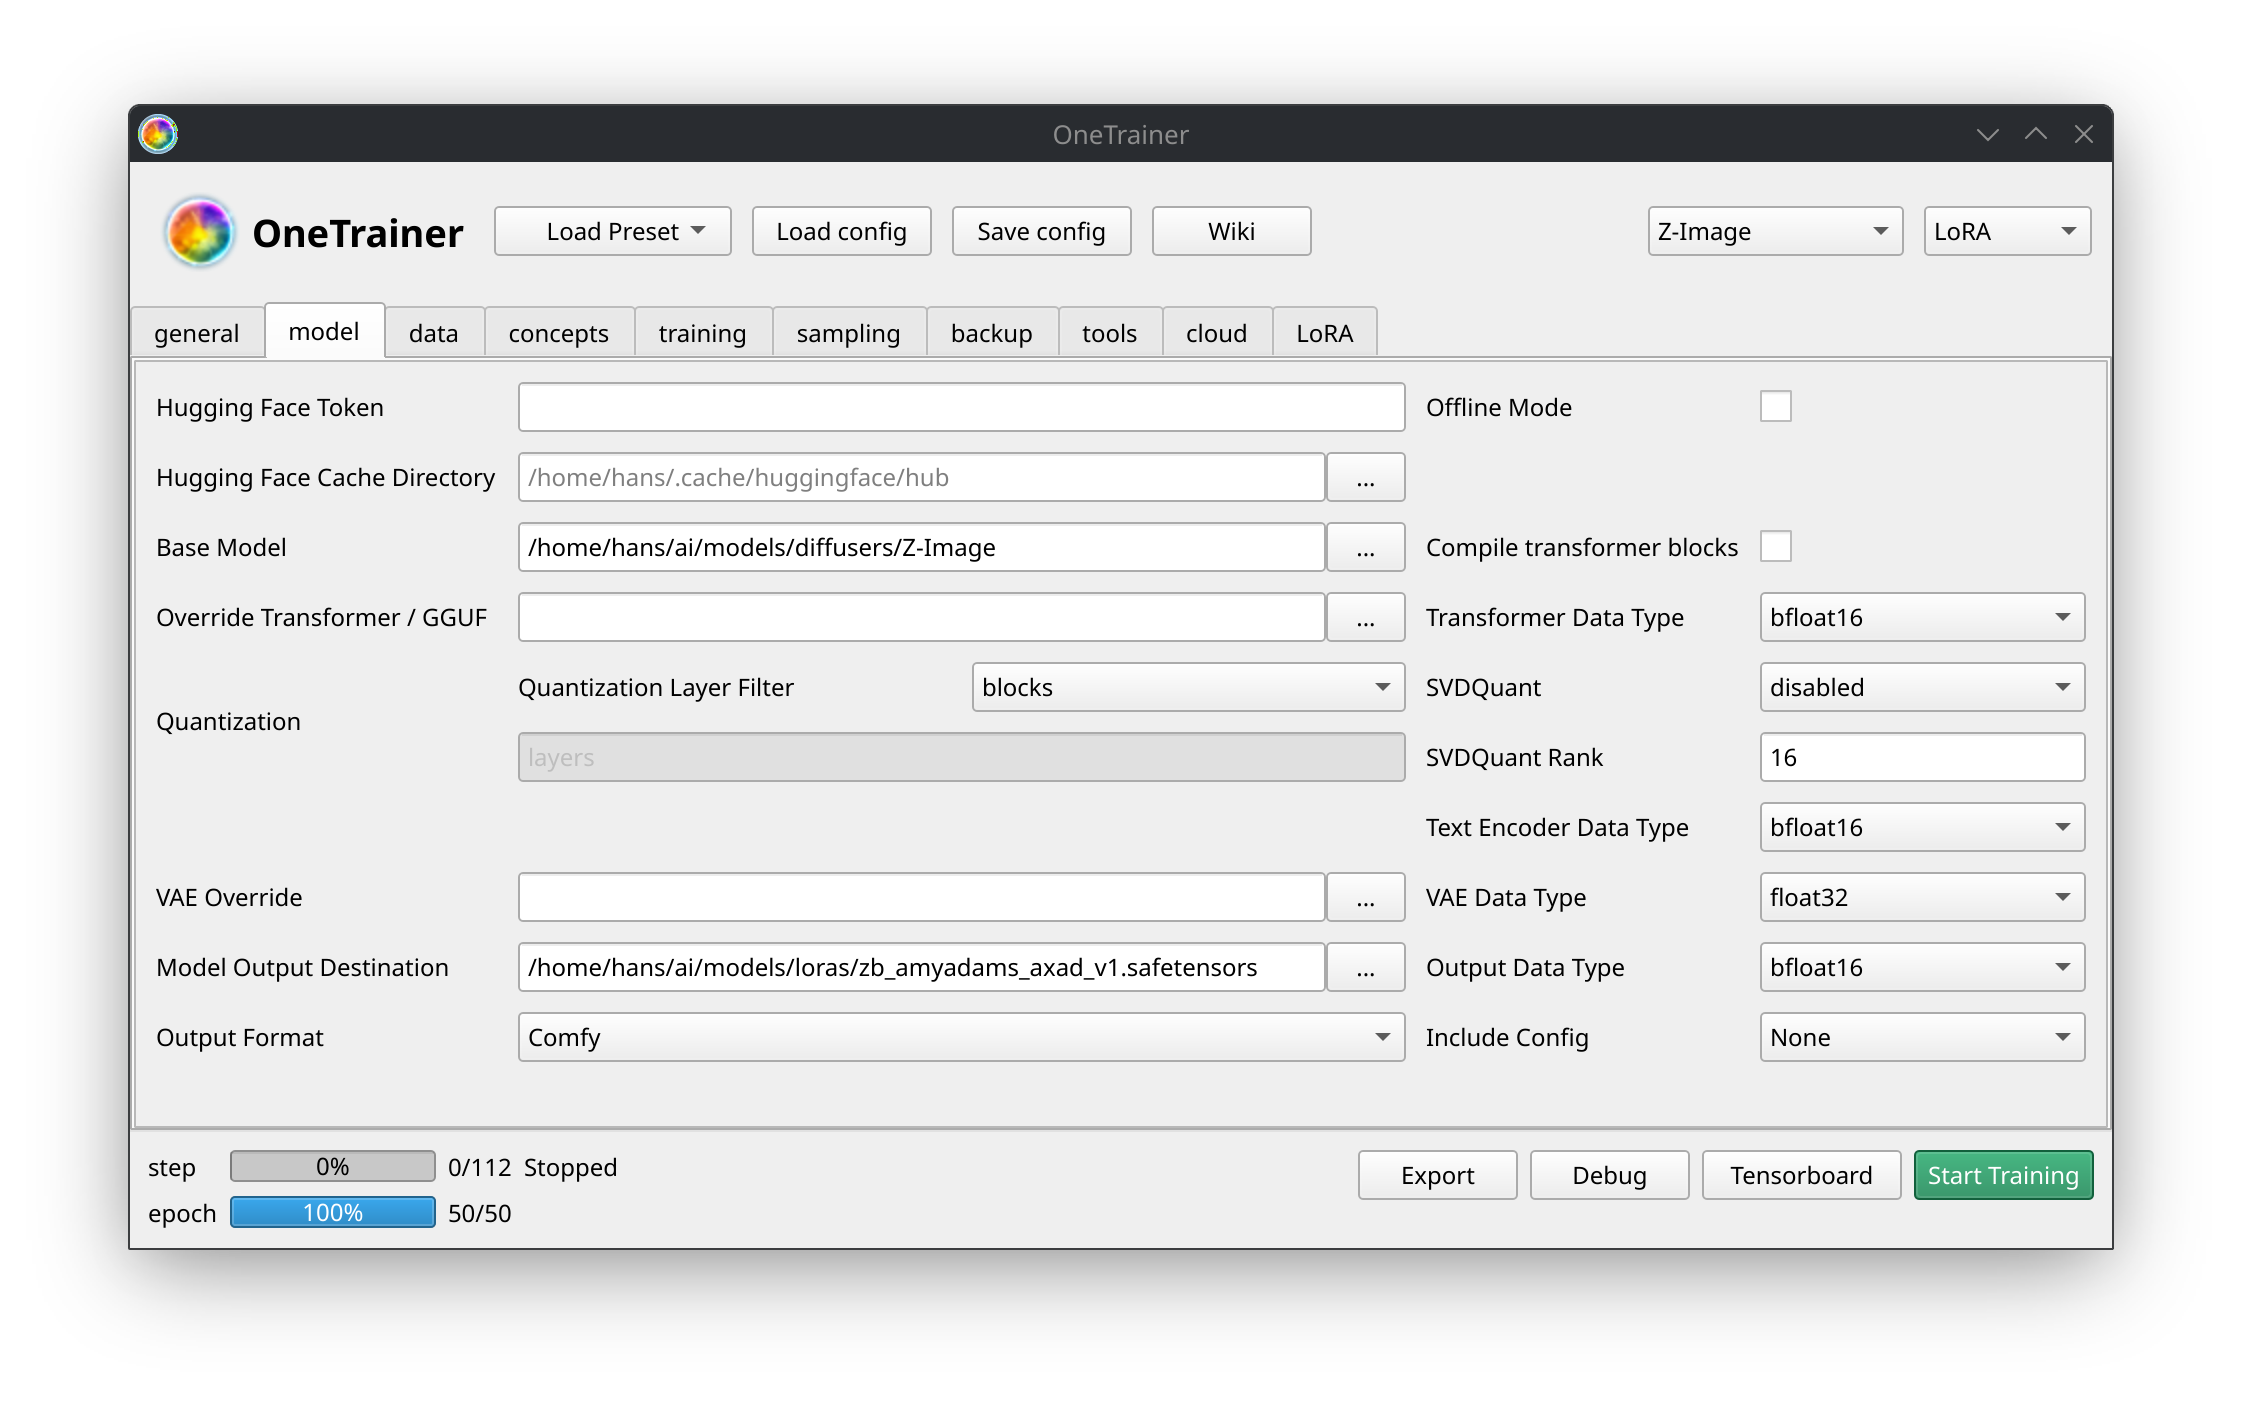Open the Output Data Type dropdown
The width and height of the screenshot is (2242, 1402).
pyautogui.click(x=1922, y=967)
